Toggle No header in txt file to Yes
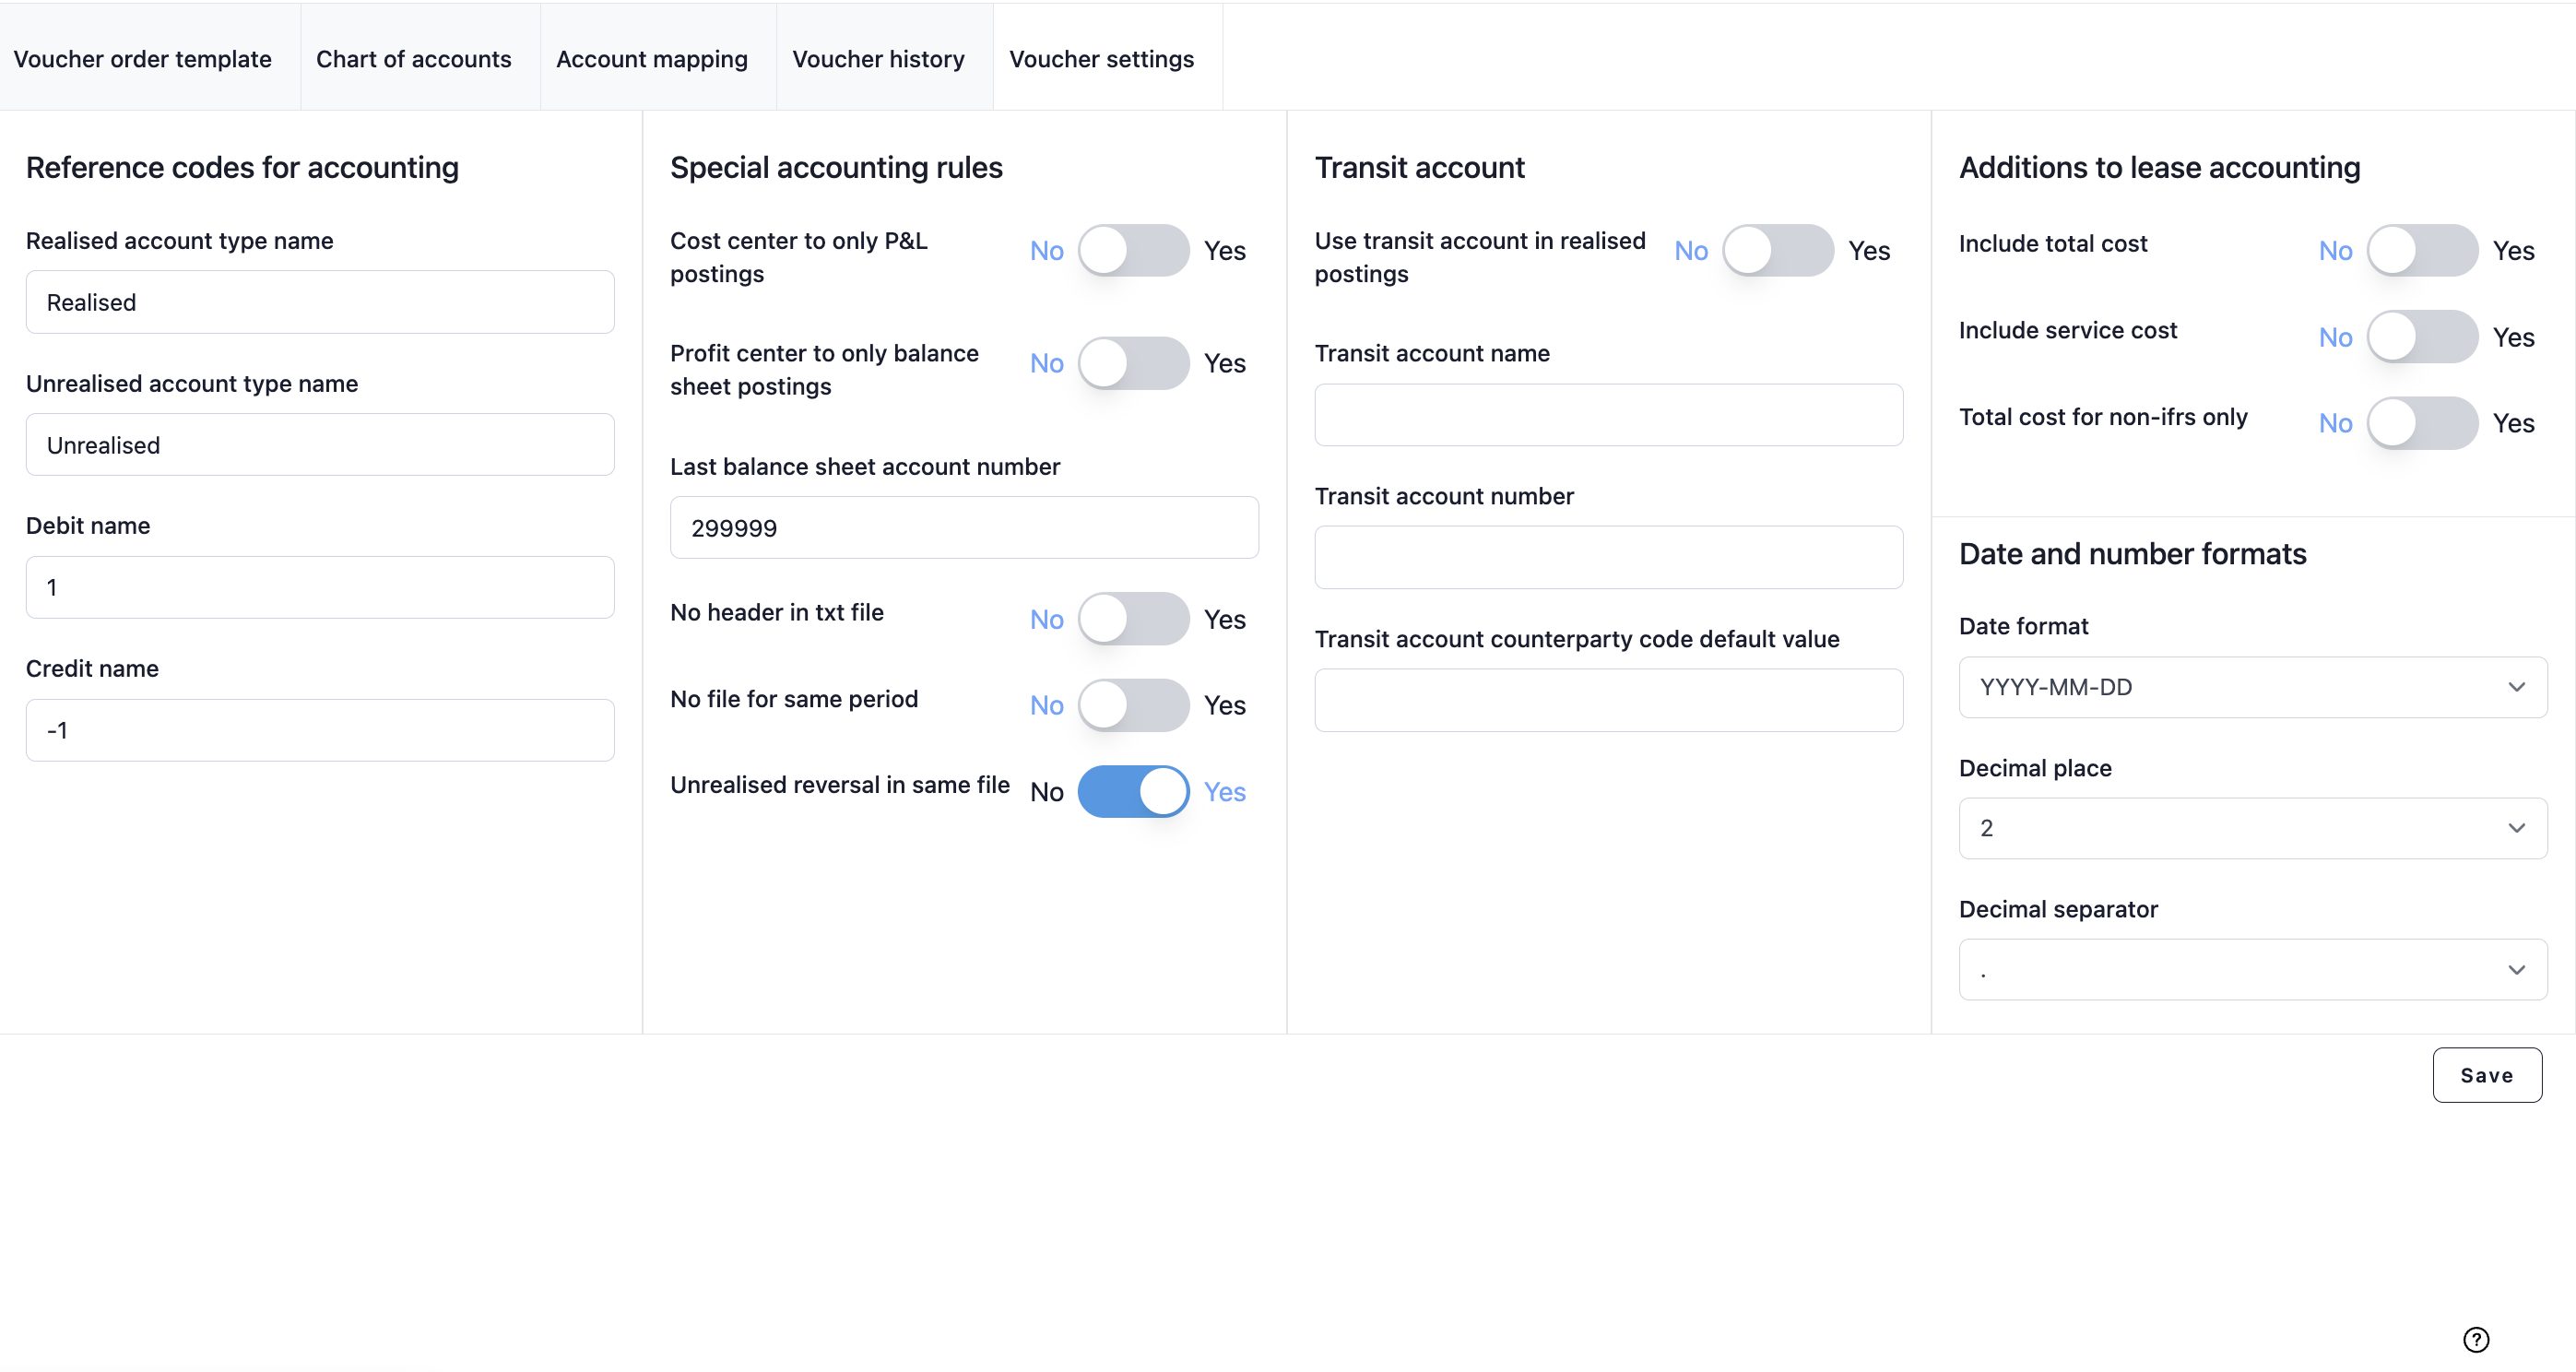The image size is (2576, 1372). [1134, 619]
